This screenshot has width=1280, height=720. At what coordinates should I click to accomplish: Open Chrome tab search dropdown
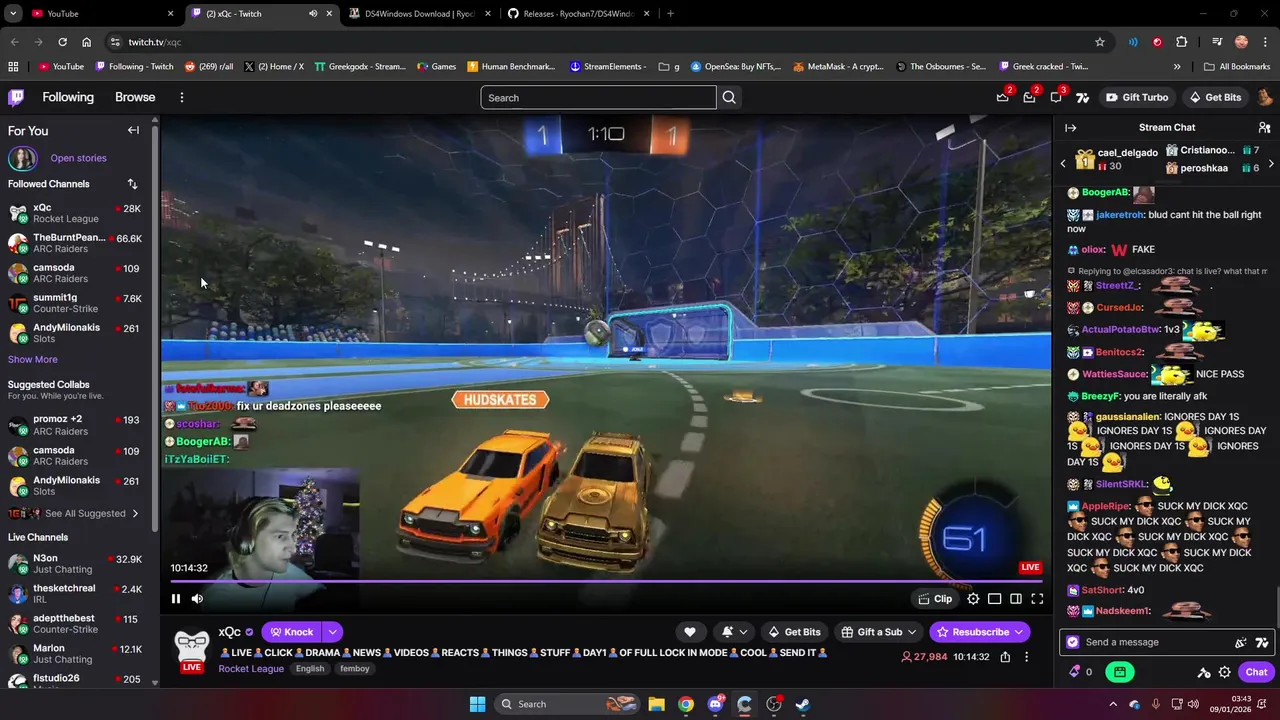pos(13,14)
